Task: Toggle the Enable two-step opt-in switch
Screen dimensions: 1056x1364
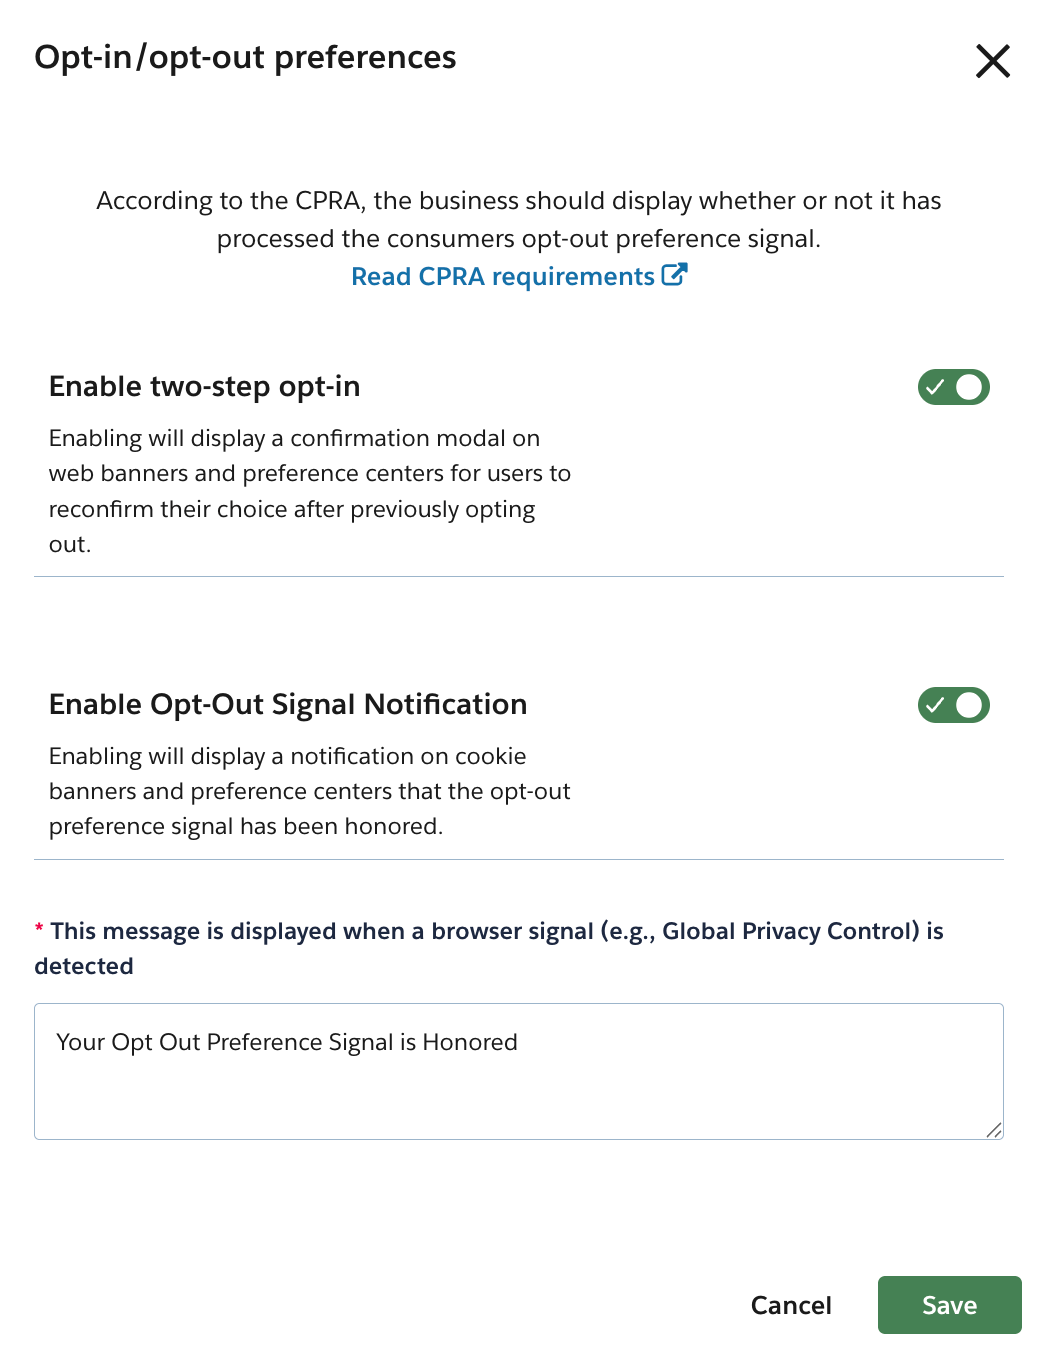Action: [x=953, y=387]
